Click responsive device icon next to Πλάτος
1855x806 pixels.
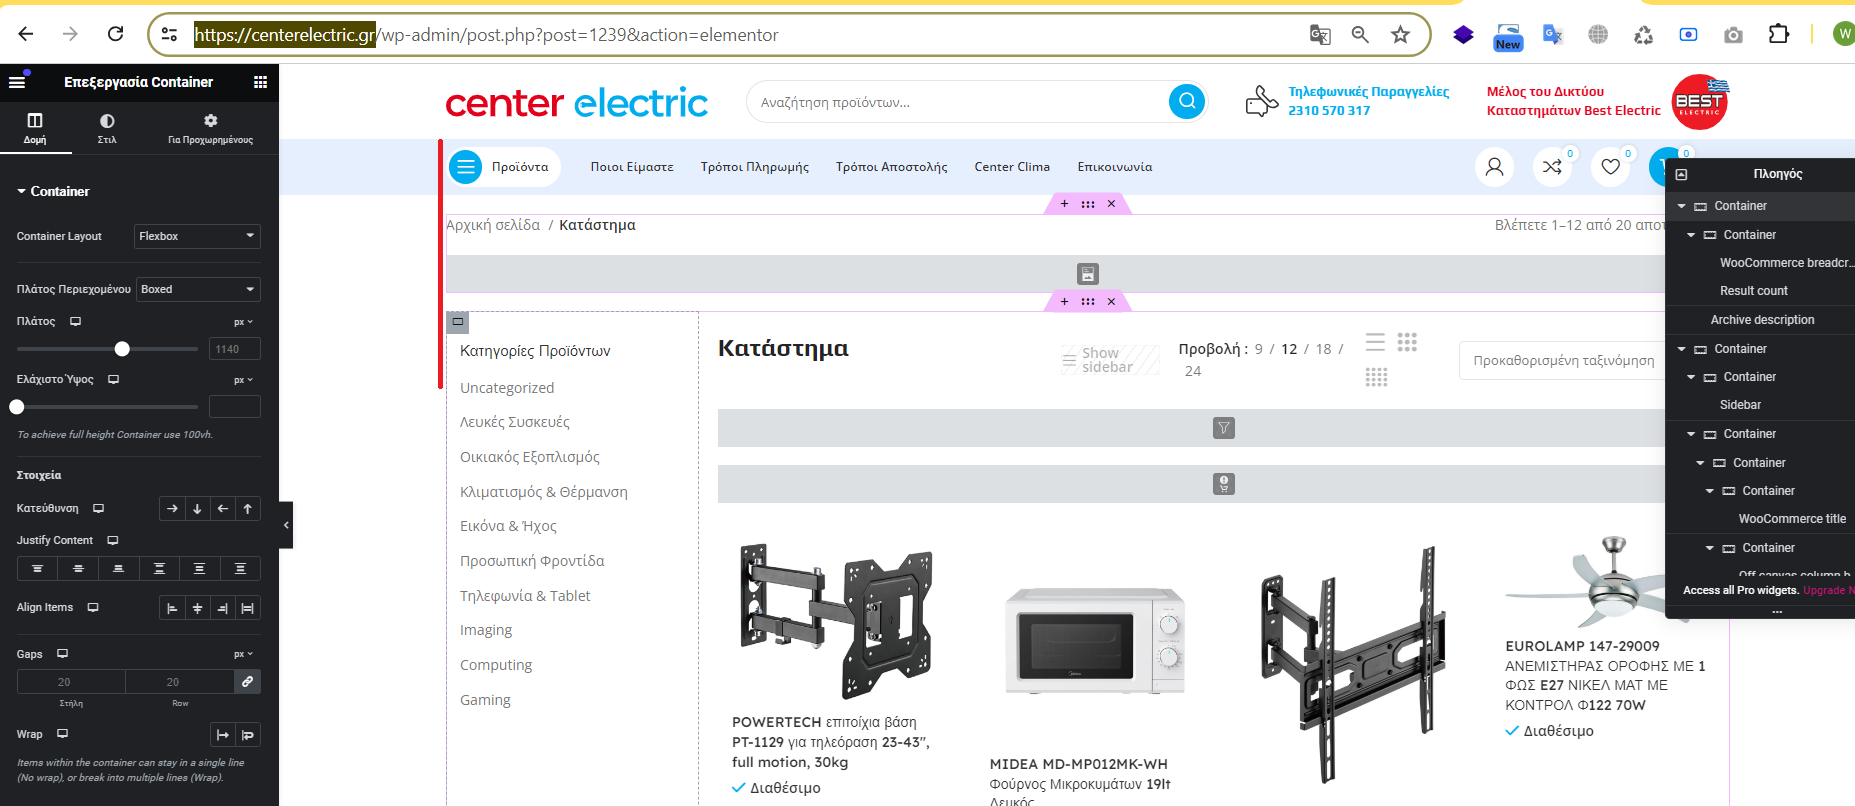tap(75, 322)
